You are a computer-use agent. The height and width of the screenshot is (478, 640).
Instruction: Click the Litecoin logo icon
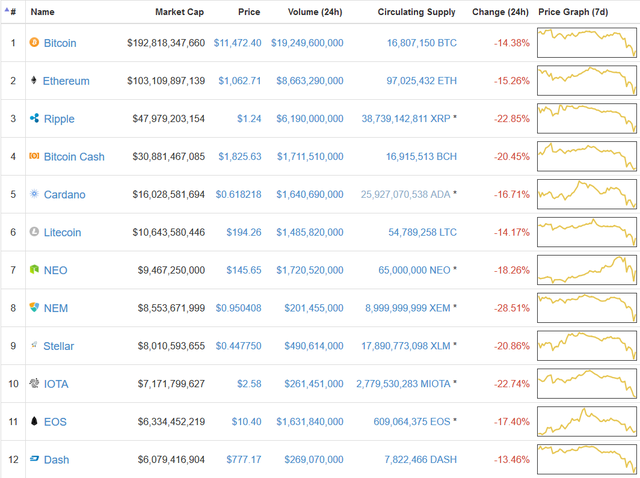(x=35, y=232)
